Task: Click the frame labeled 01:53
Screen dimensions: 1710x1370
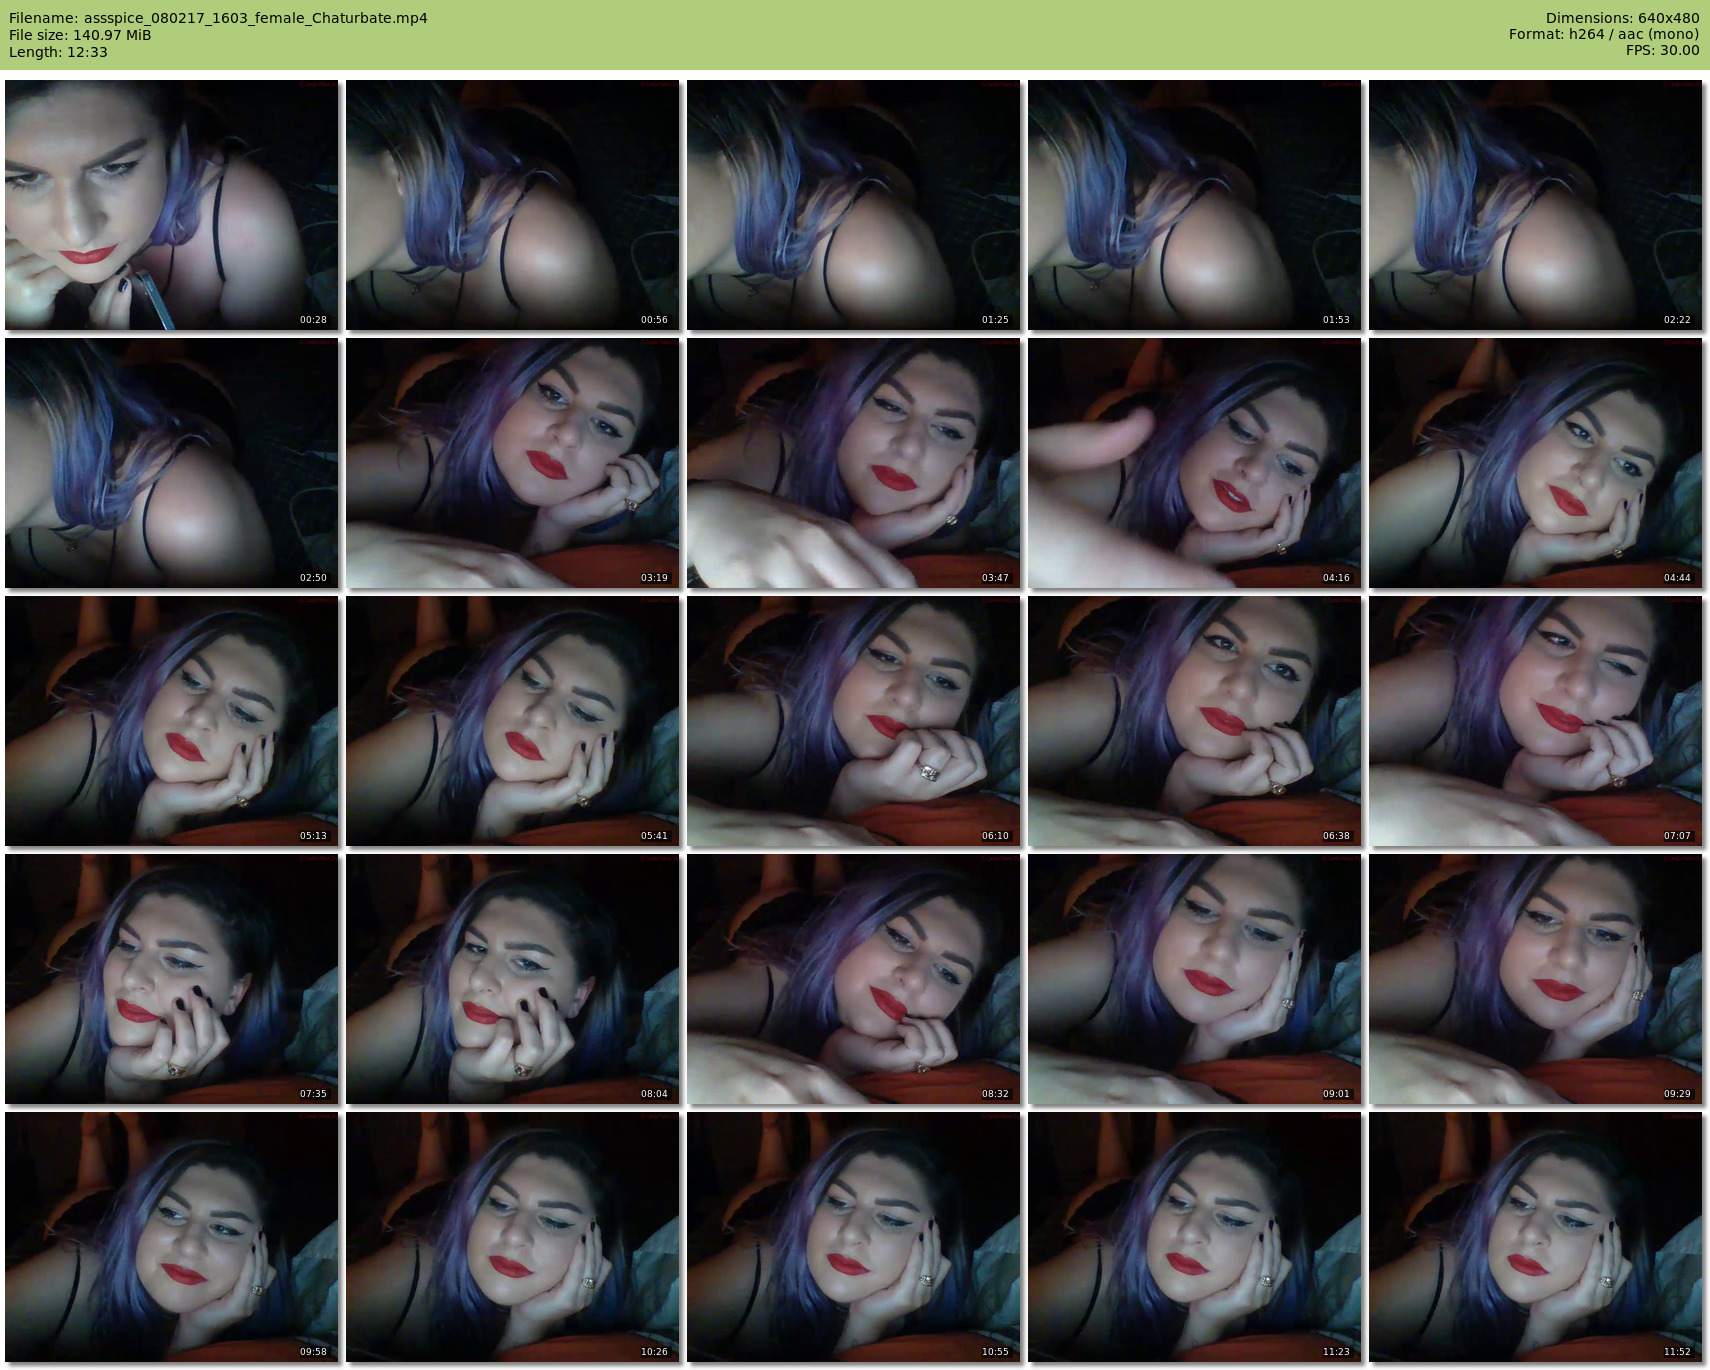Action: 1194,205
